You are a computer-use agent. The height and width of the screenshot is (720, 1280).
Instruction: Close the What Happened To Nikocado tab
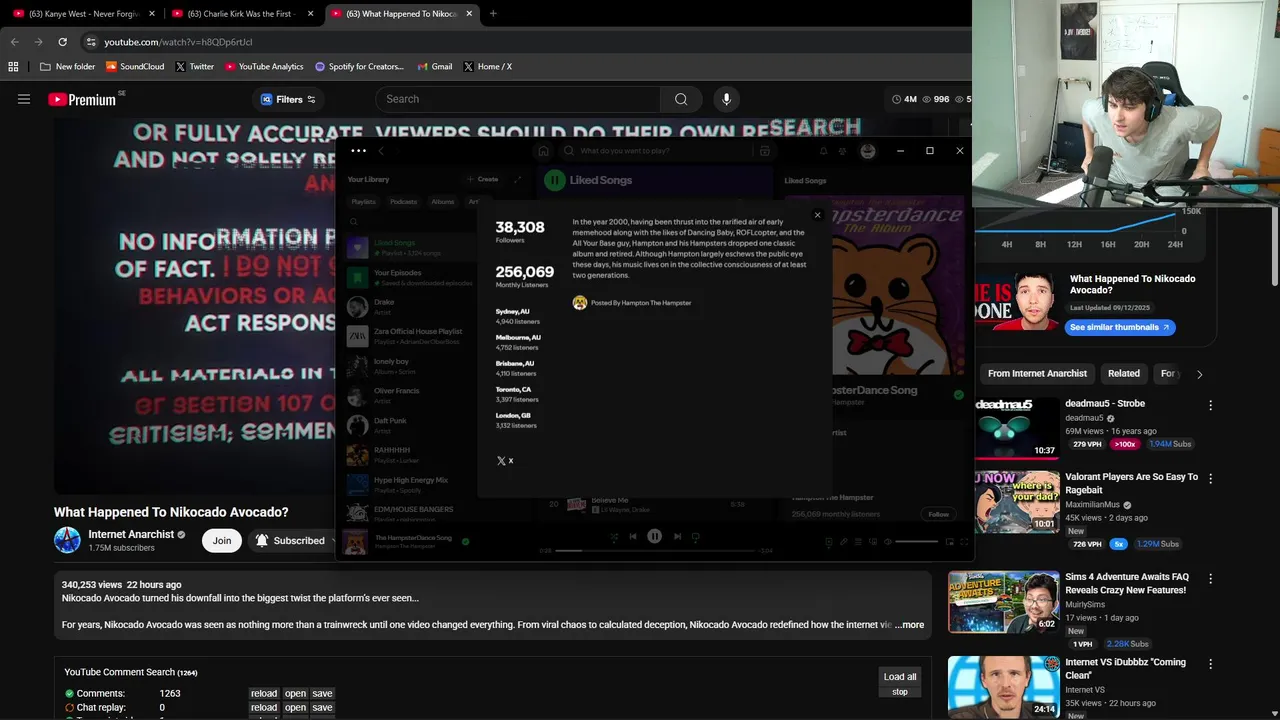[x=469, y=14]
